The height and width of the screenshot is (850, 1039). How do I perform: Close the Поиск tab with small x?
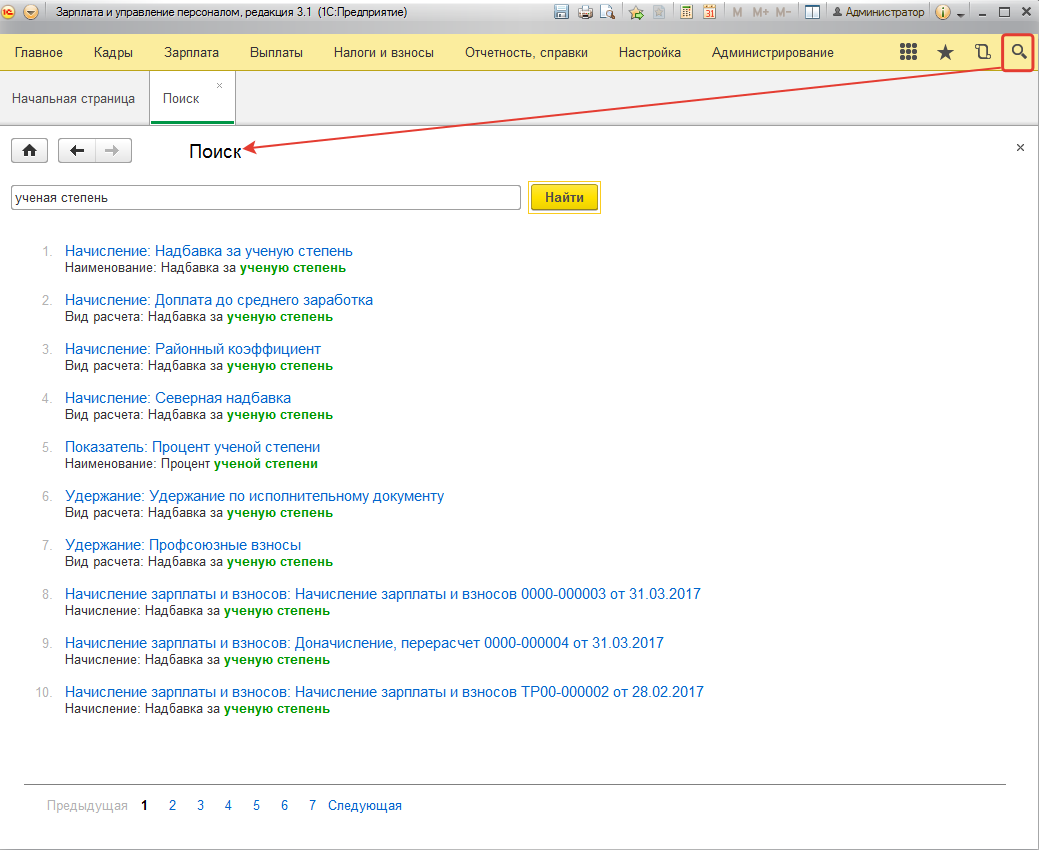point(219,85)
